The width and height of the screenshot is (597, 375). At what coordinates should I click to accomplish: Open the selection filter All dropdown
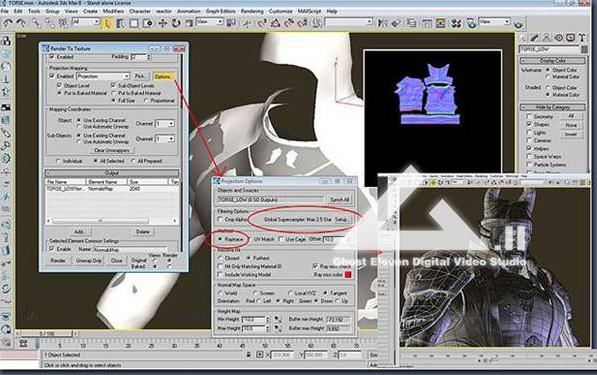point(86,22)
